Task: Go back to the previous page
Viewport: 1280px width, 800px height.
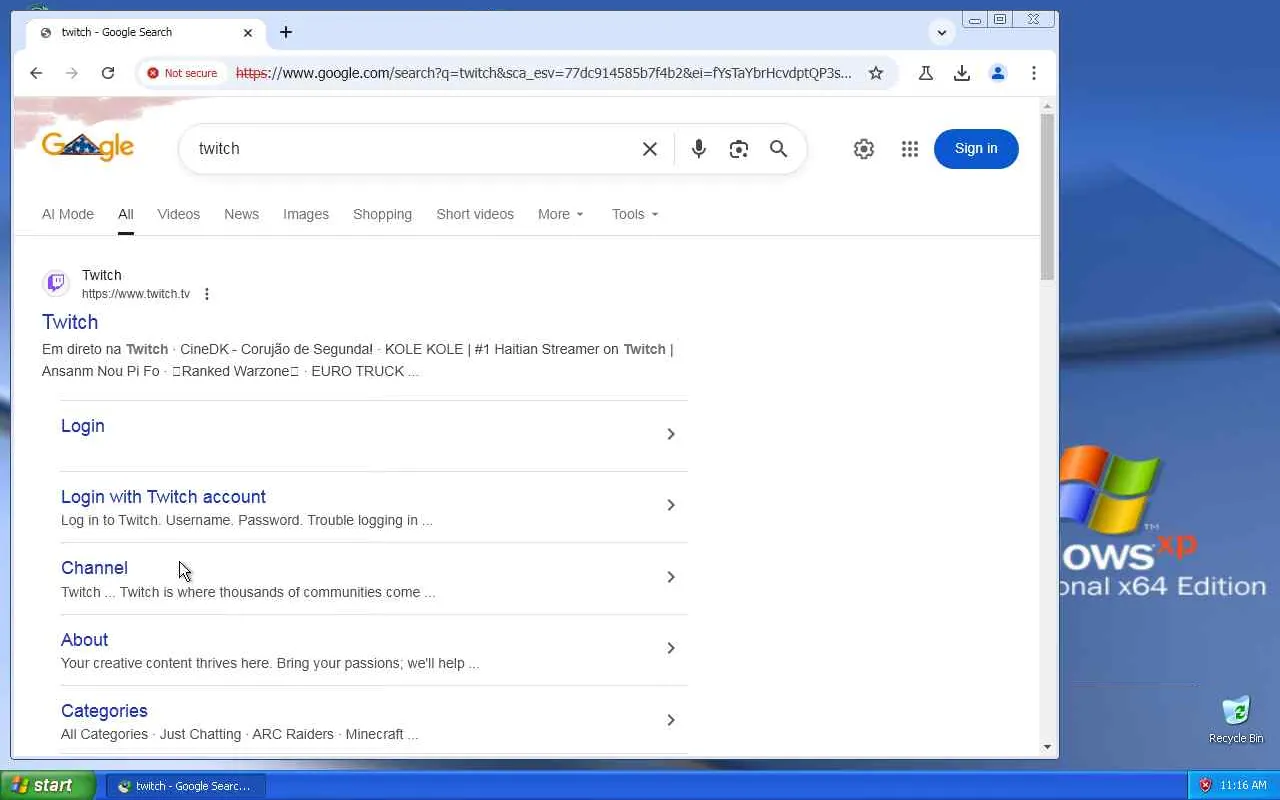Action: [36, 73]
